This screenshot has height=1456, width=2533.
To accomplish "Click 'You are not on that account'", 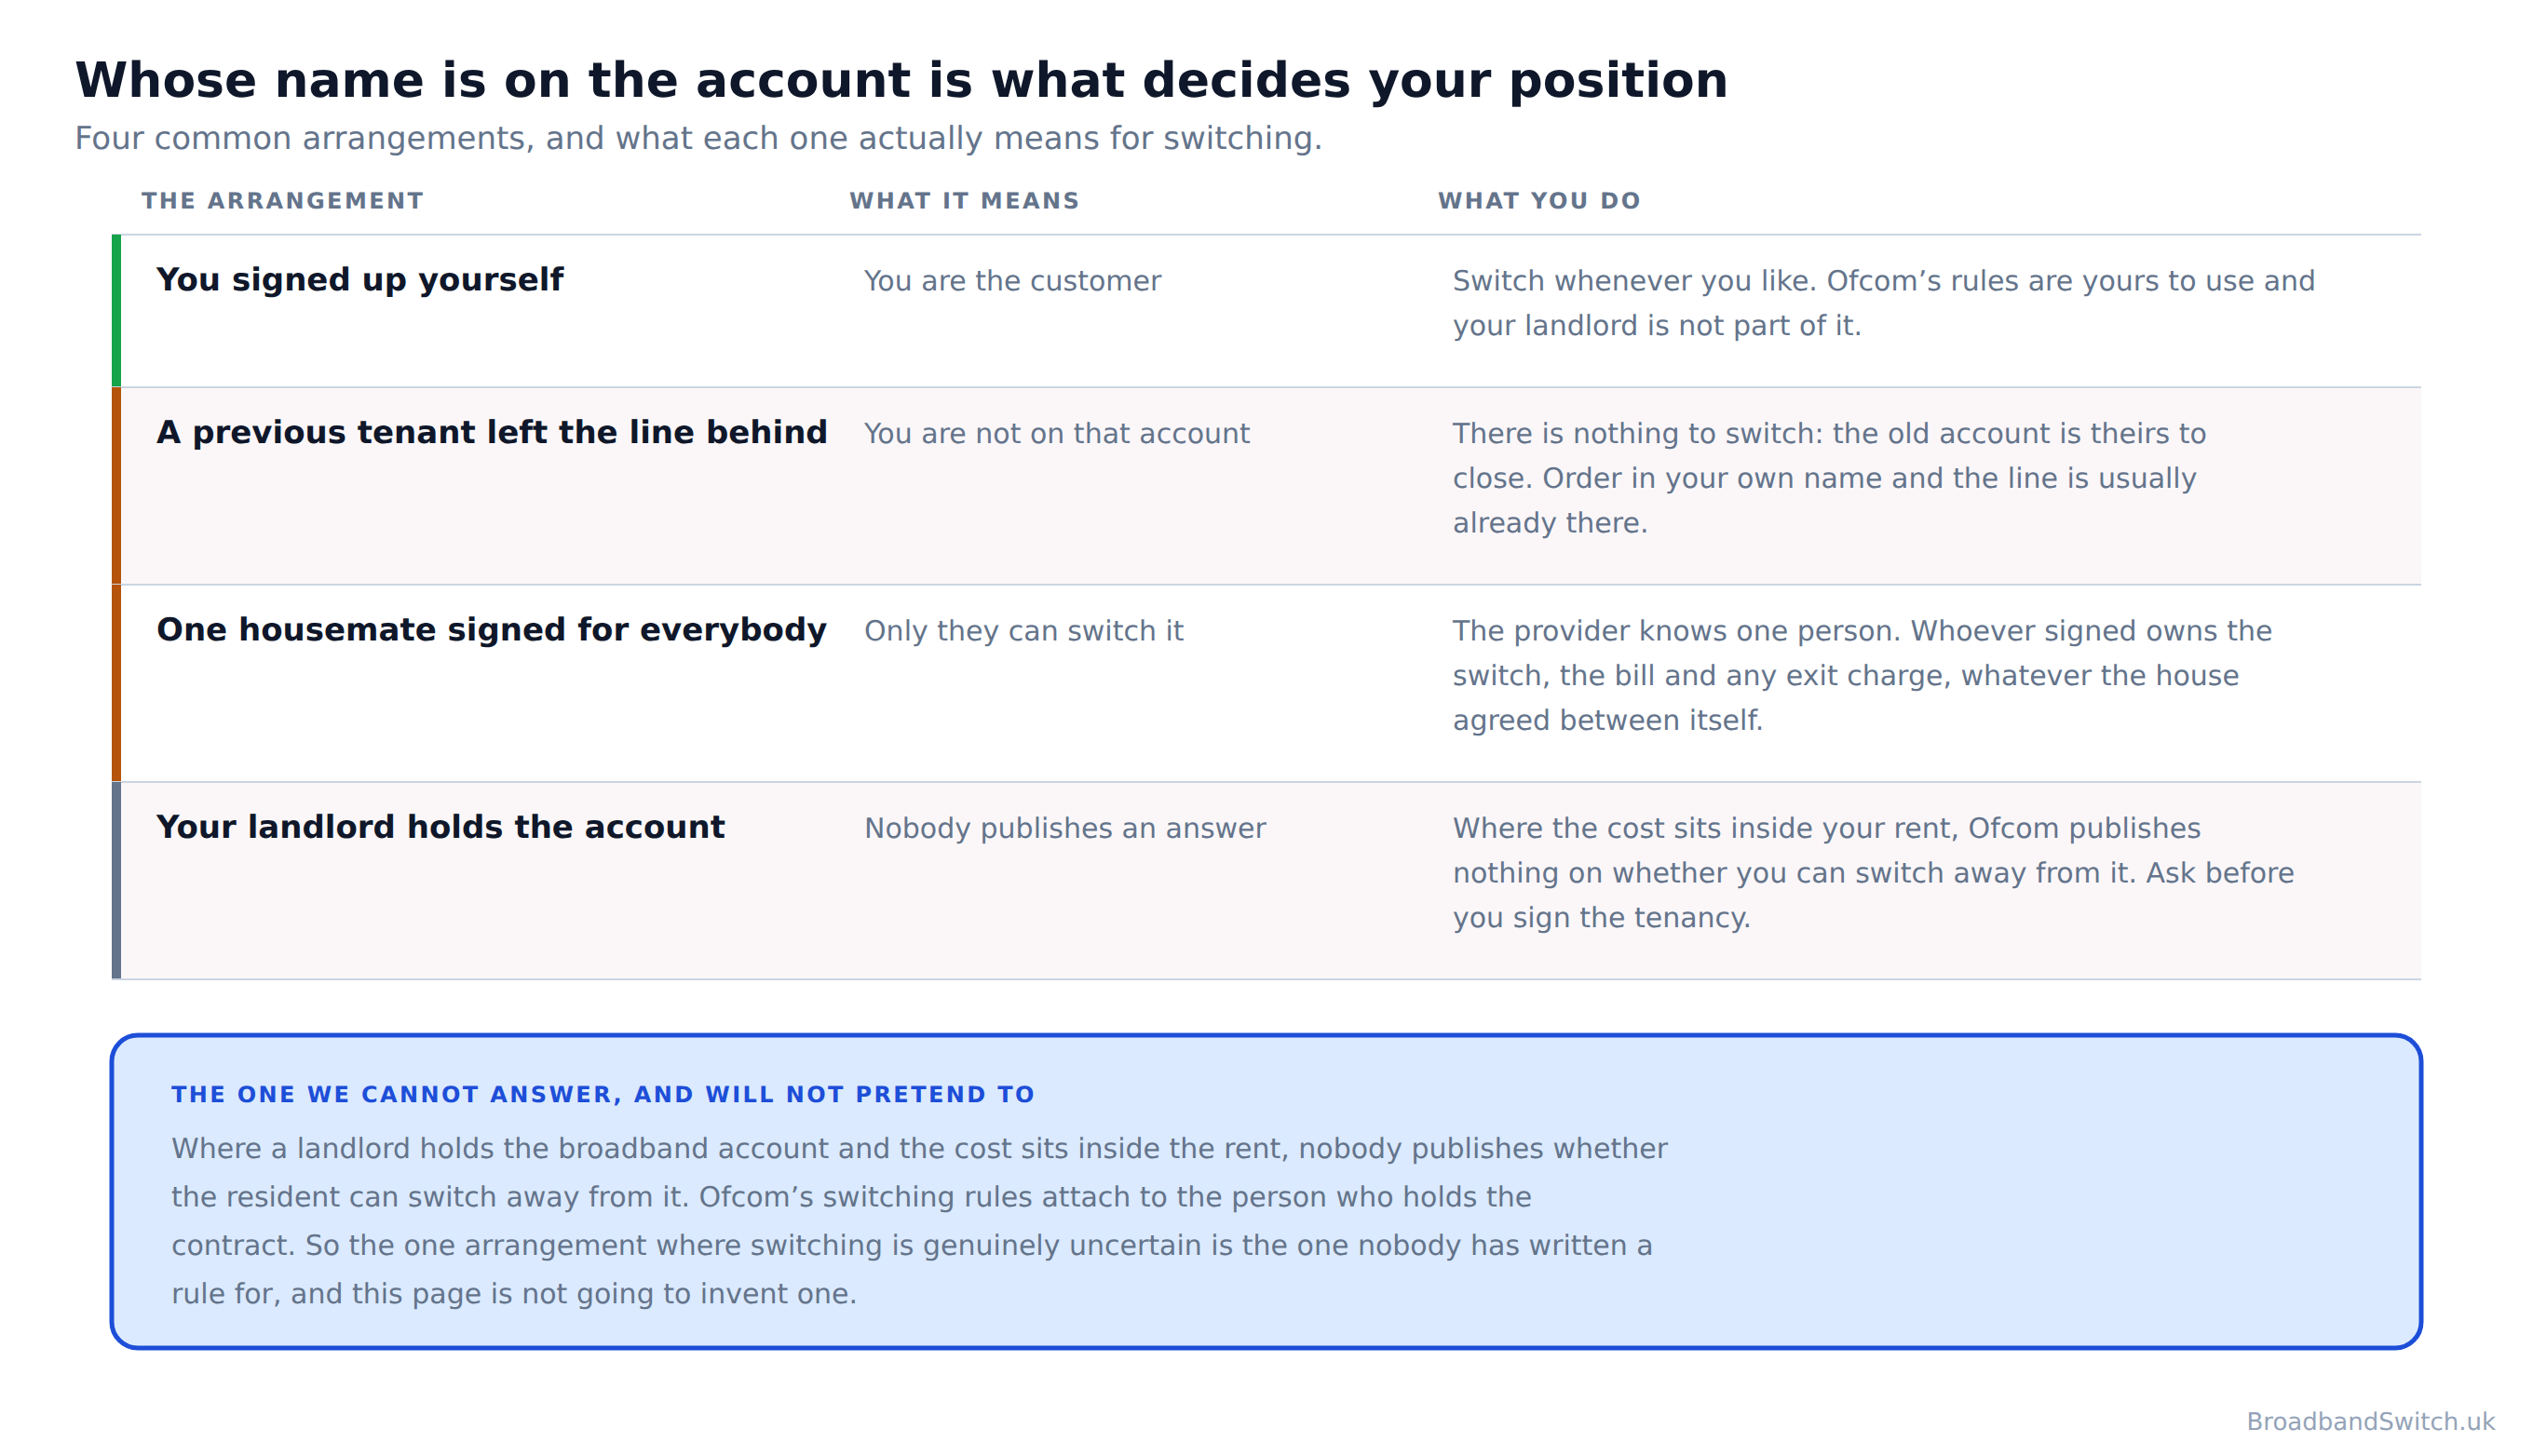I will tap(1056, 433).
